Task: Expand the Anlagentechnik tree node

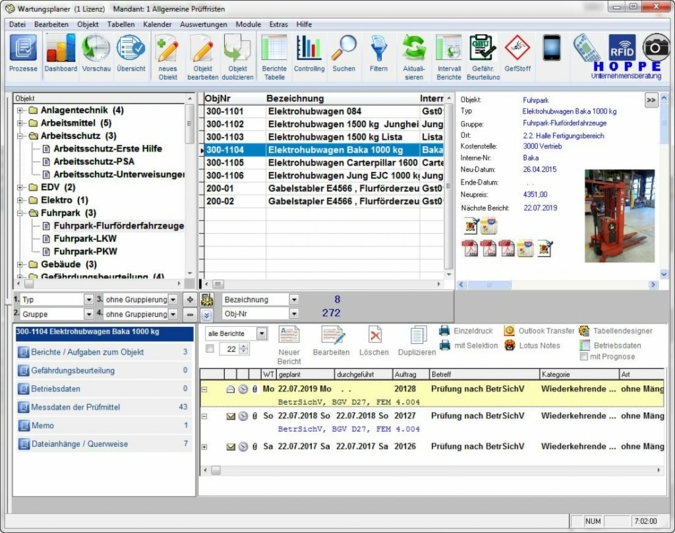Action: 20,110
